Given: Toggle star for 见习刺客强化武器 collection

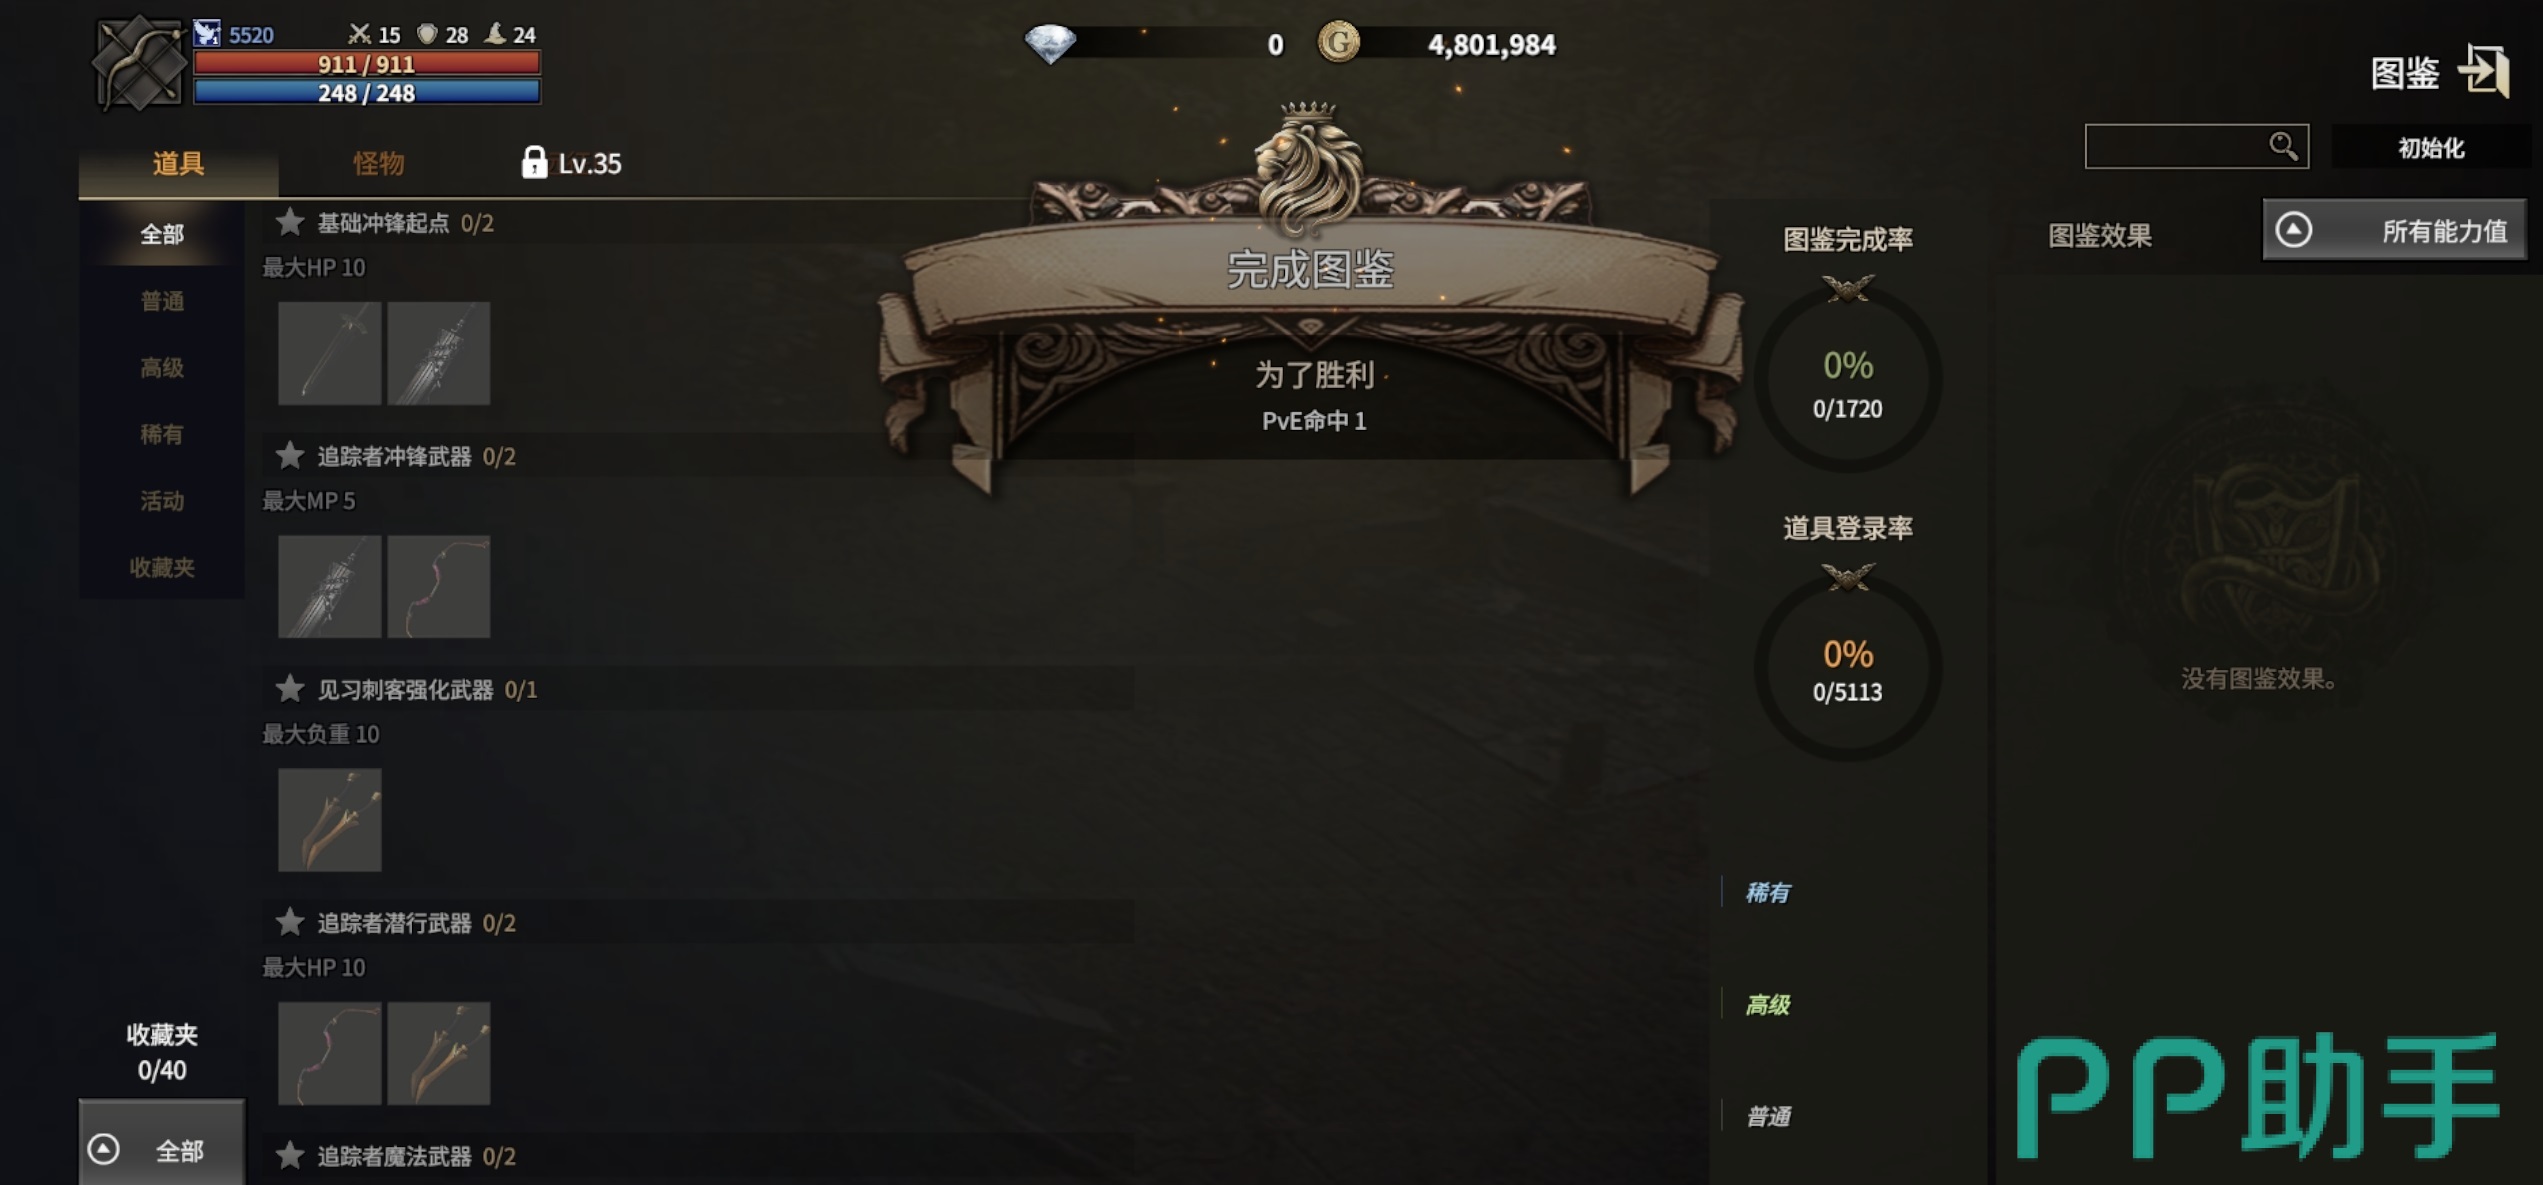Looking at the screenshot, I should point(289,688).
